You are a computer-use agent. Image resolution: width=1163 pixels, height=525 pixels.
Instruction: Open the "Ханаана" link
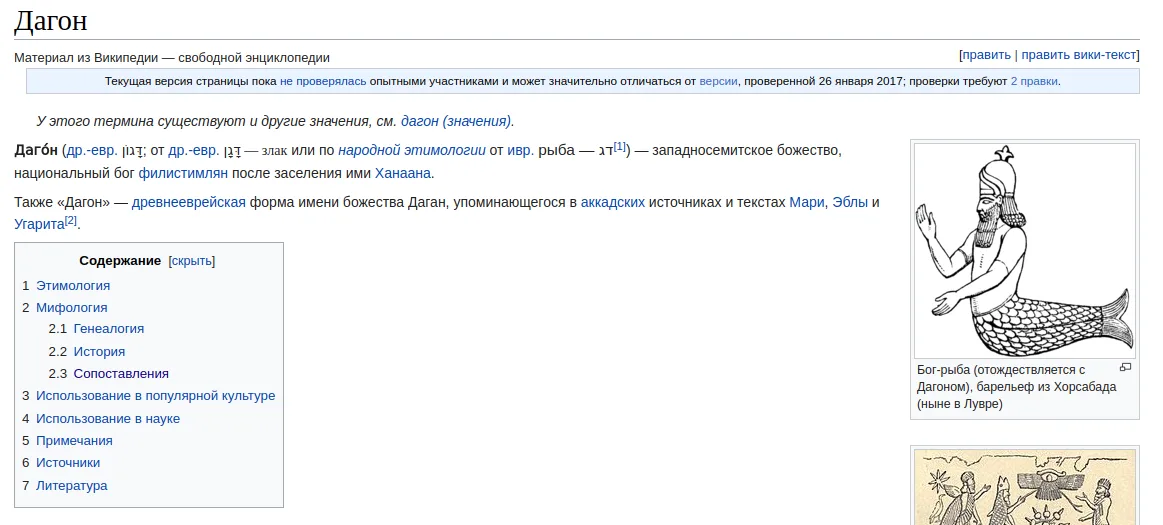pos(403,174)
